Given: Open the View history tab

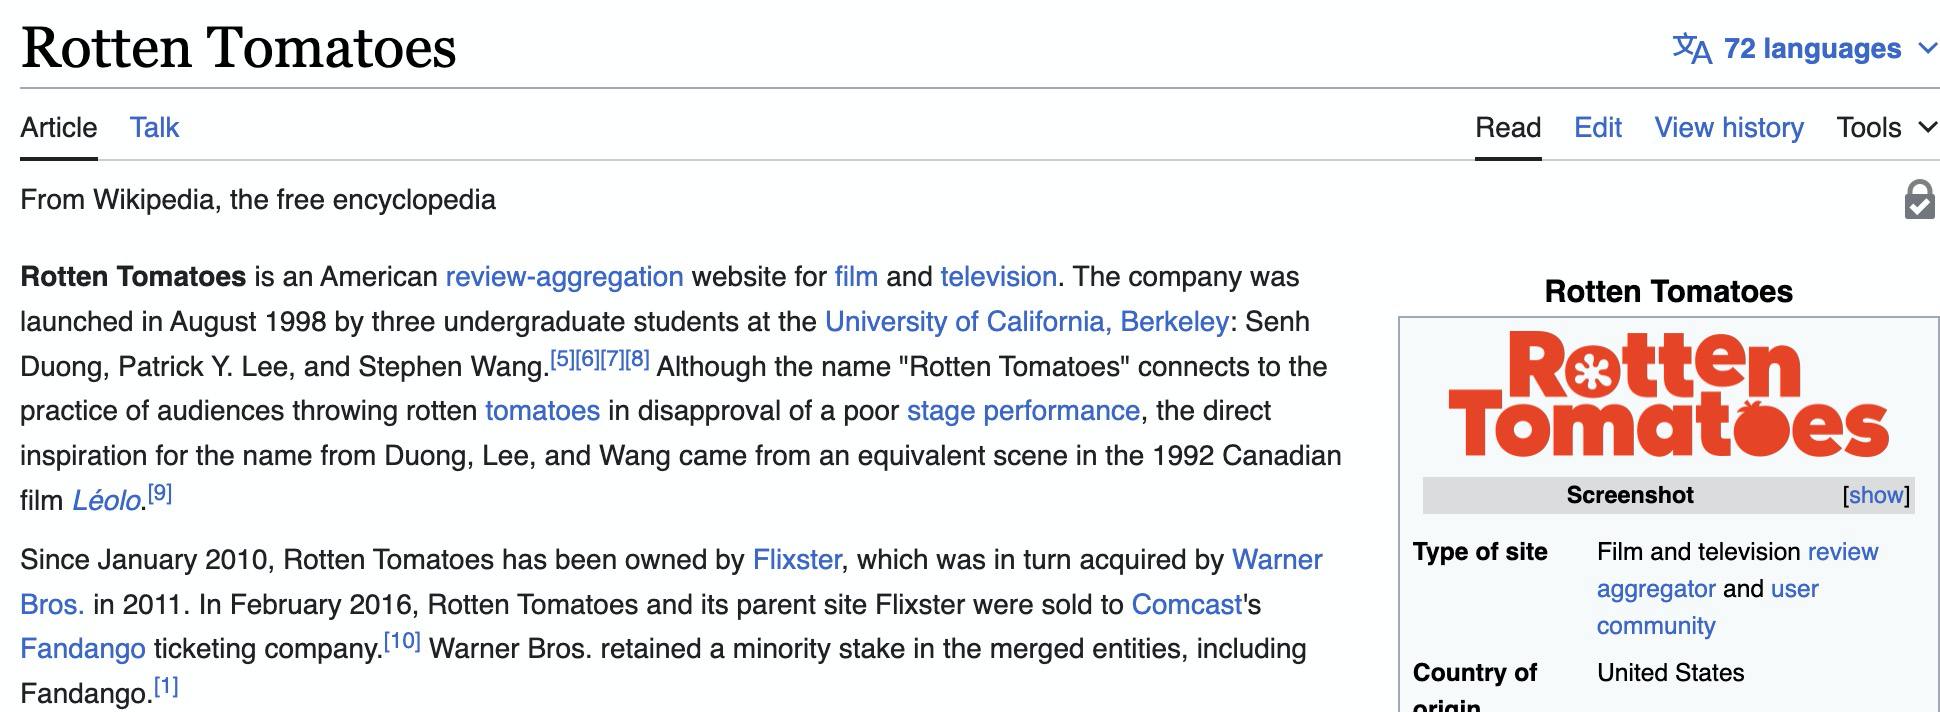Looking at the screenshot, I should click(x=1728, y=128).
